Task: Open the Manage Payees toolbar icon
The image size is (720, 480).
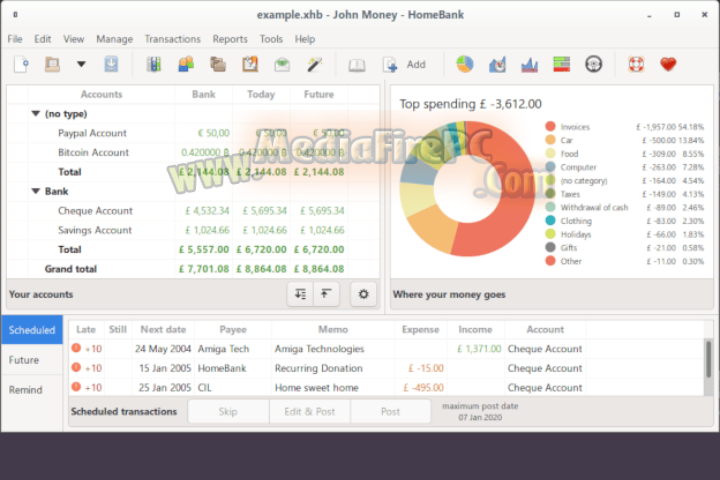Action: click(x=186, y=64)
